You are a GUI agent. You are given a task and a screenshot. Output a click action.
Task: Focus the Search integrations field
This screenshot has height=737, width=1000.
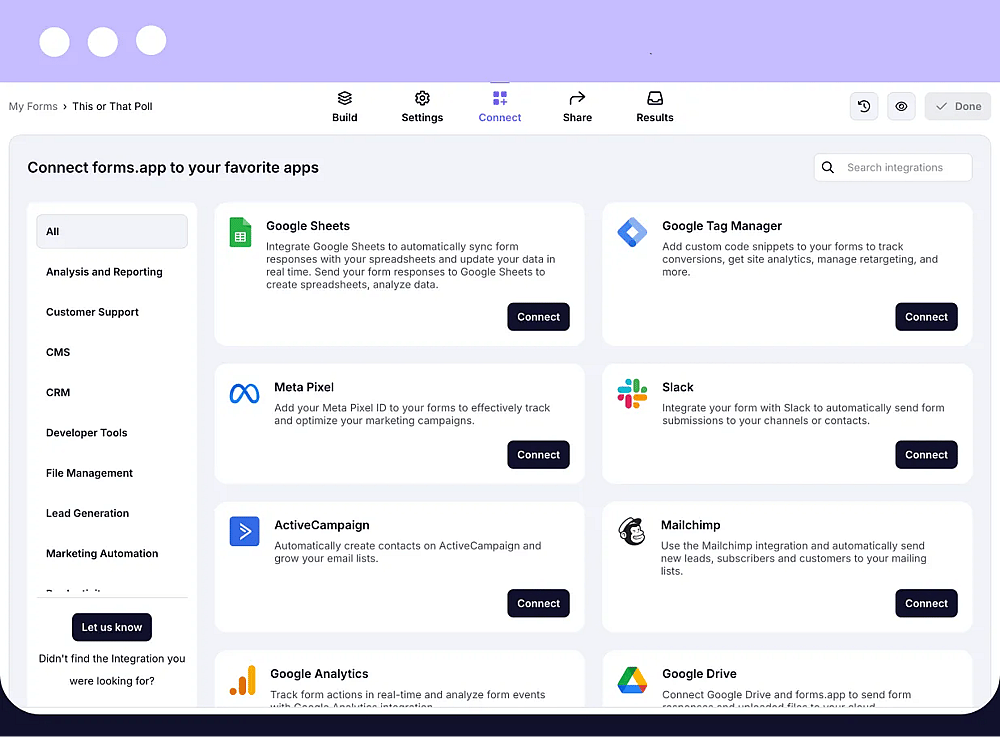click(893, 167)
